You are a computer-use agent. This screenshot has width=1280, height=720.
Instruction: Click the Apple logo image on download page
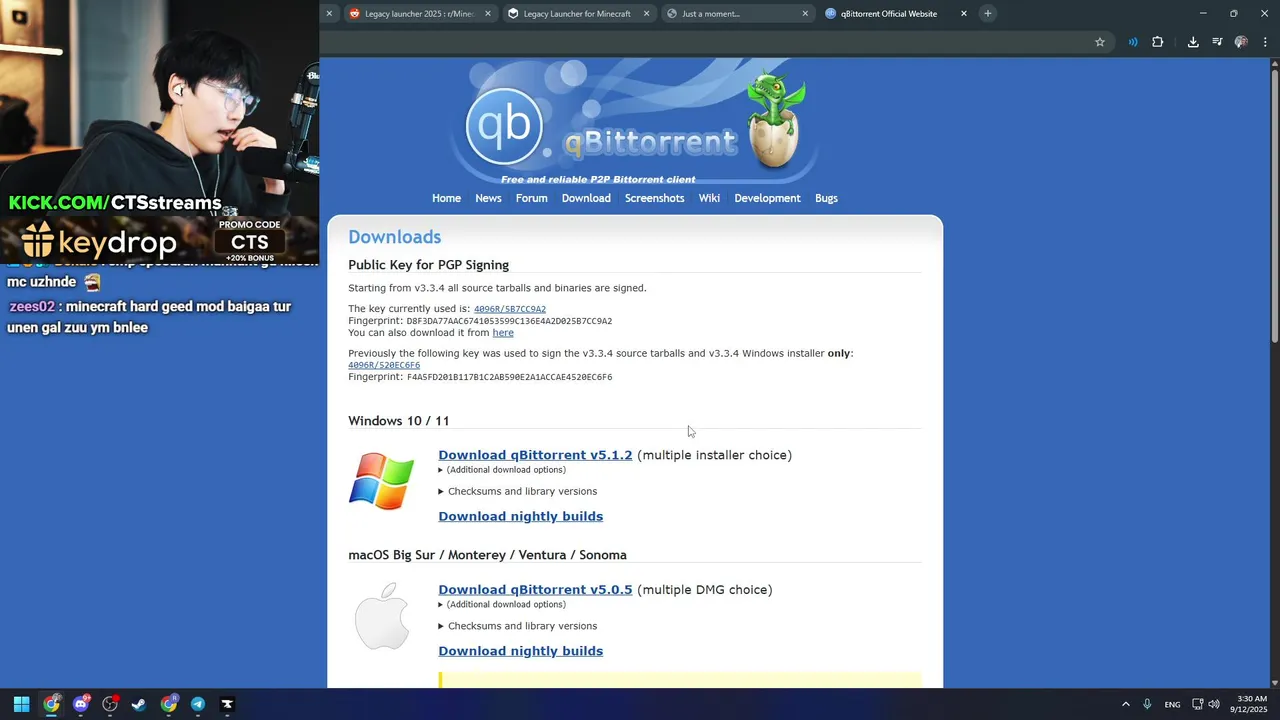tap(382, 616)
